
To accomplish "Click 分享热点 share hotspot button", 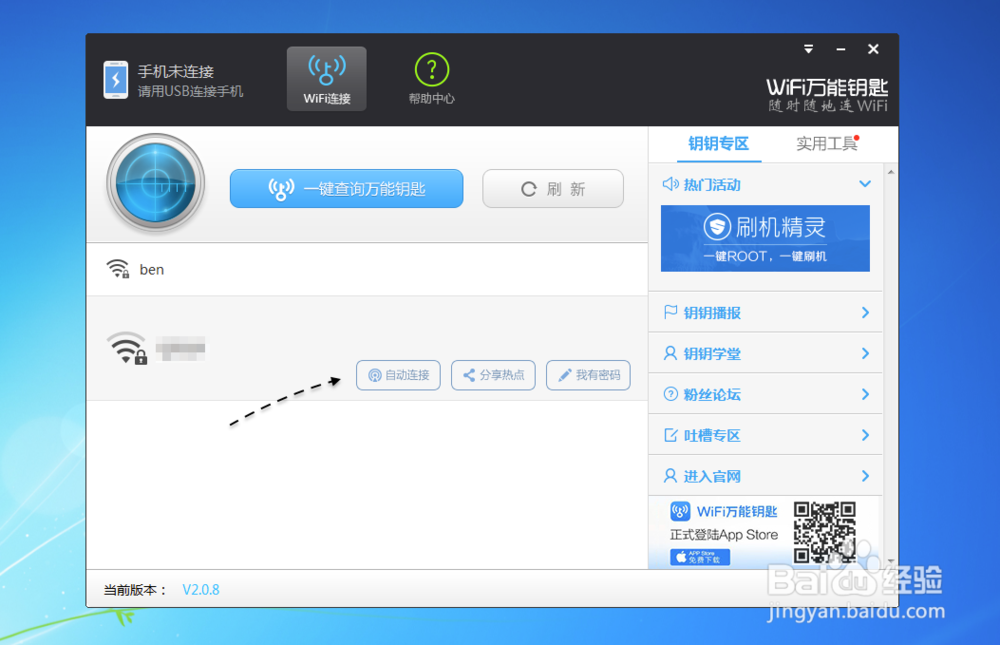I will [493, 375].
